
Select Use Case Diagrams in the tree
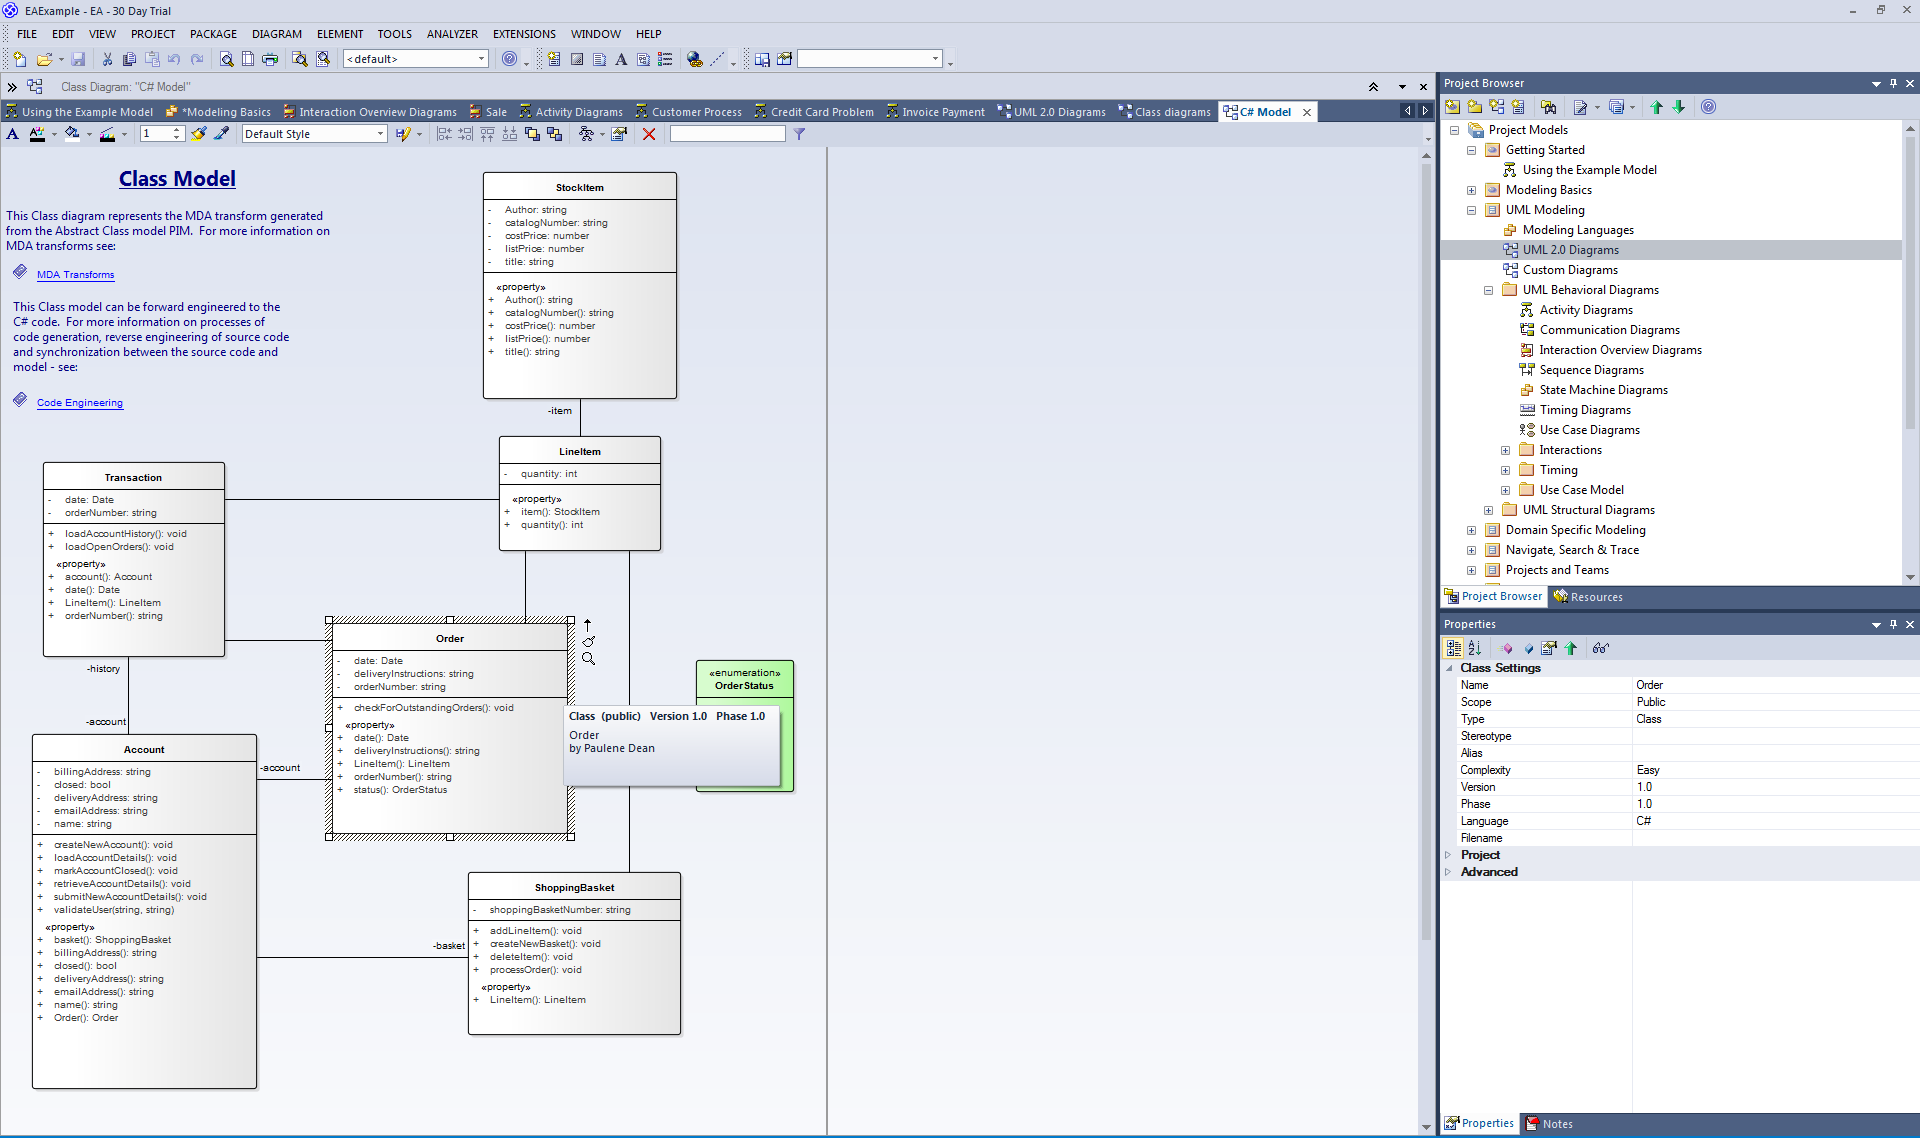(1589, 430)
